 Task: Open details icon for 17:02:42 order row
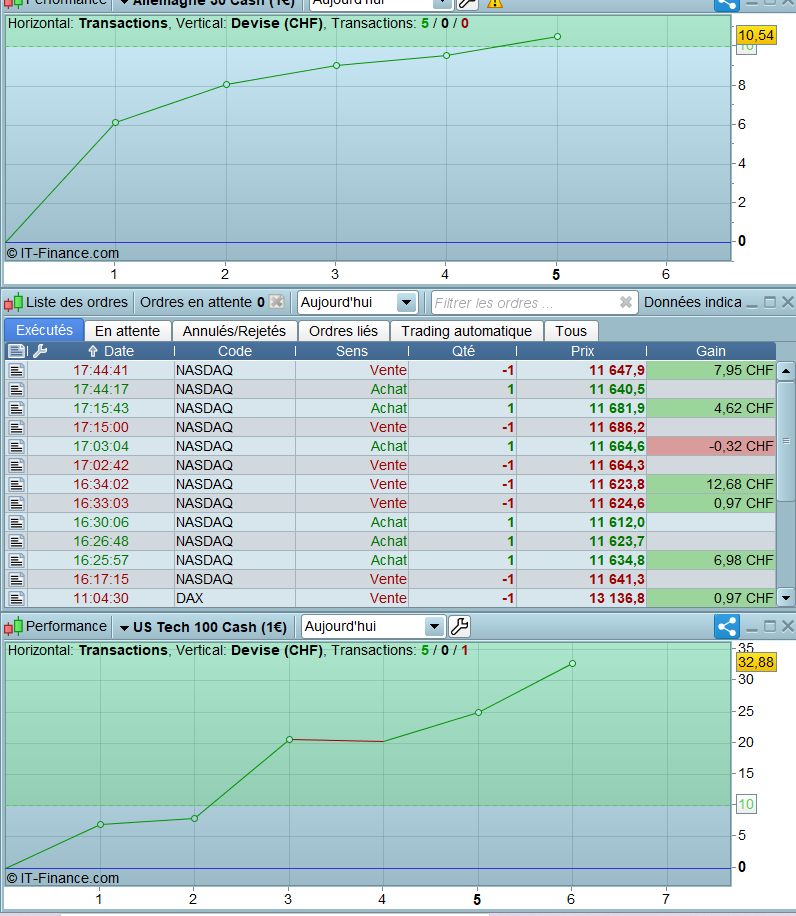click(16, 465)
